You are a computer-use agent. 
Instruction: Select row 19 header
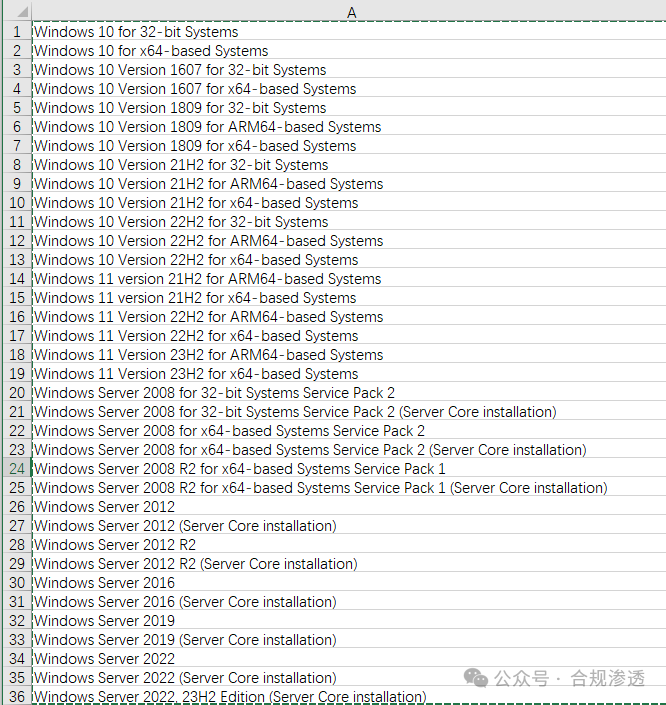pos(17,374)
